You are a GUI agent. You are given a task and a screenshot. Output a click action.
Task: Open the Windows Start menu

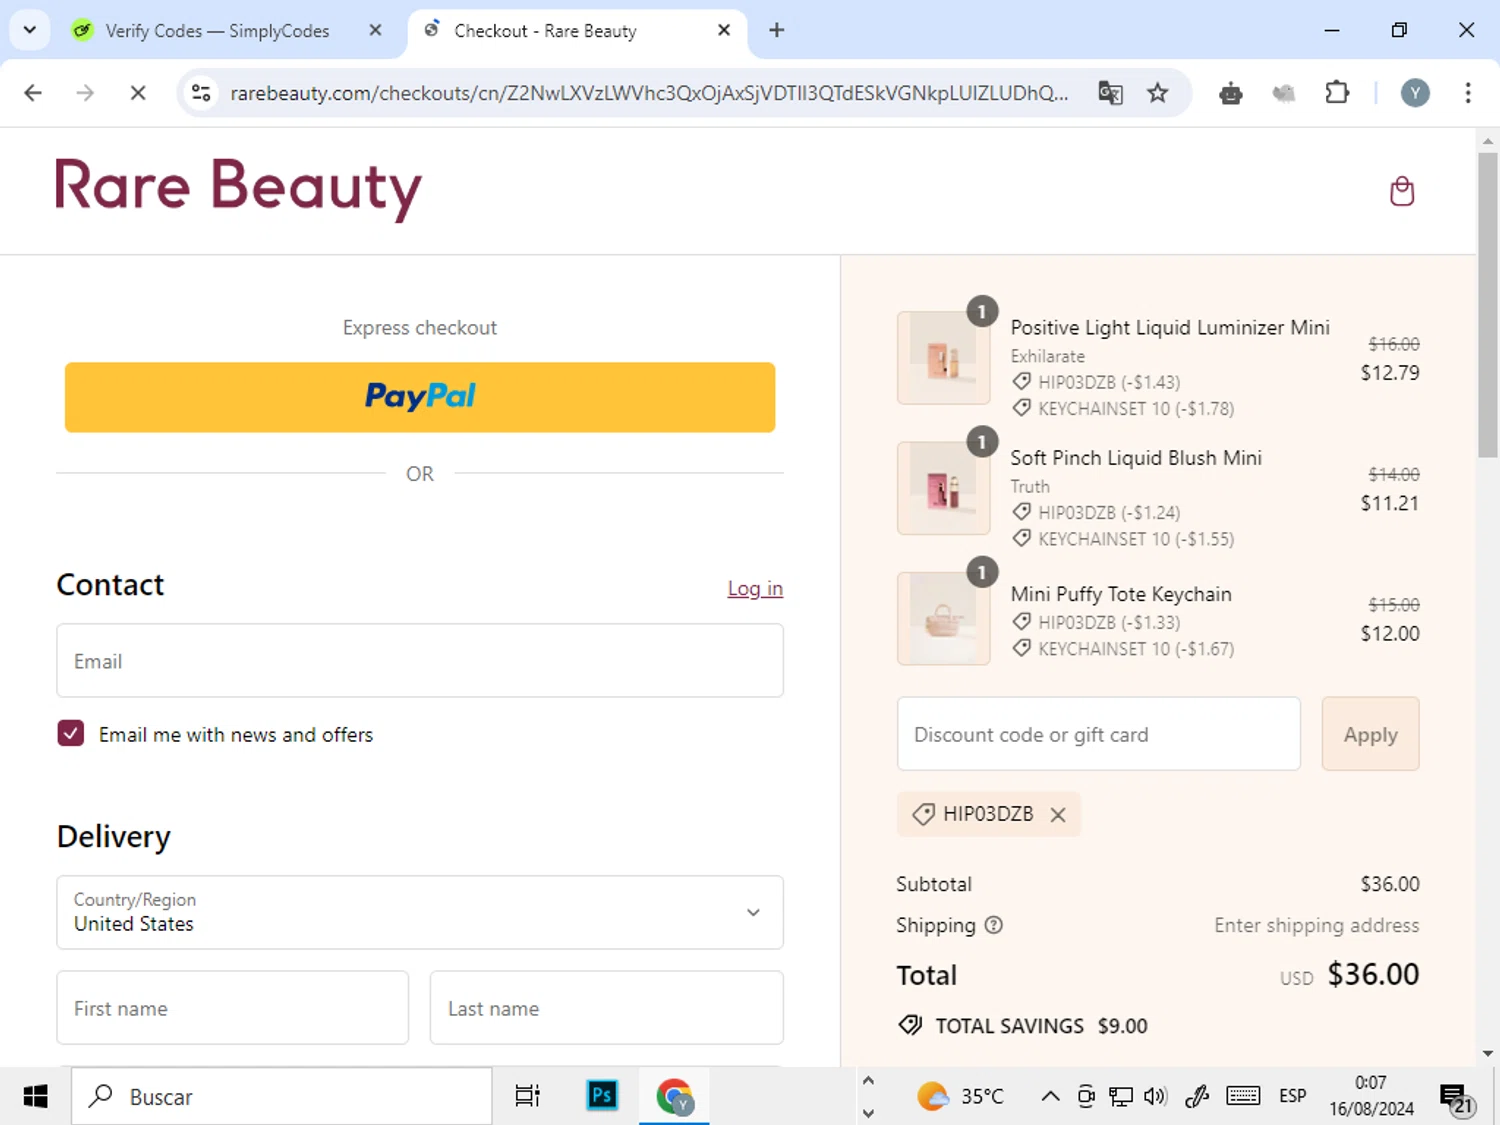pos(35,1097)
